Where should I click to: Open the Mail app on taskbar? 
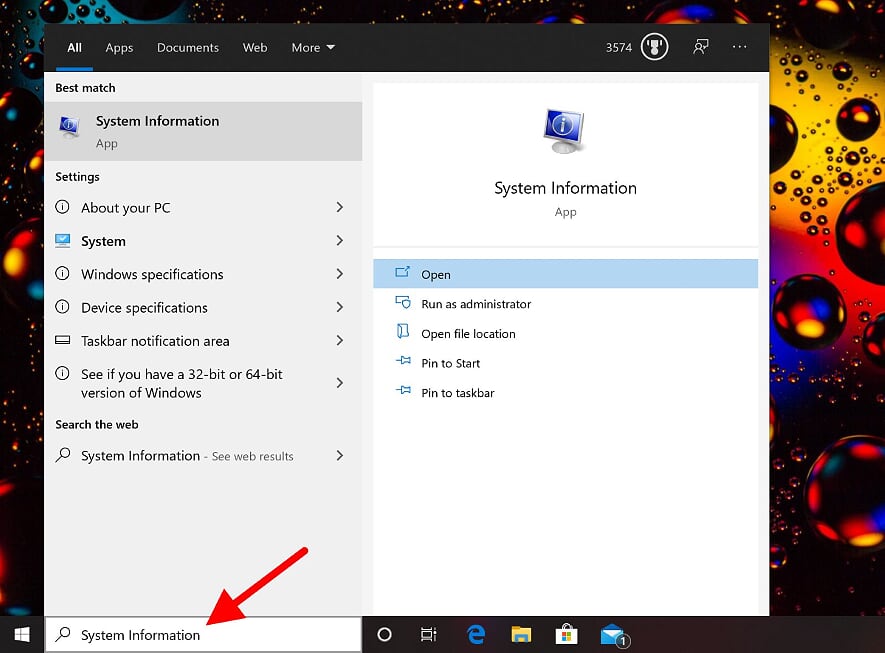coord(612,635)
